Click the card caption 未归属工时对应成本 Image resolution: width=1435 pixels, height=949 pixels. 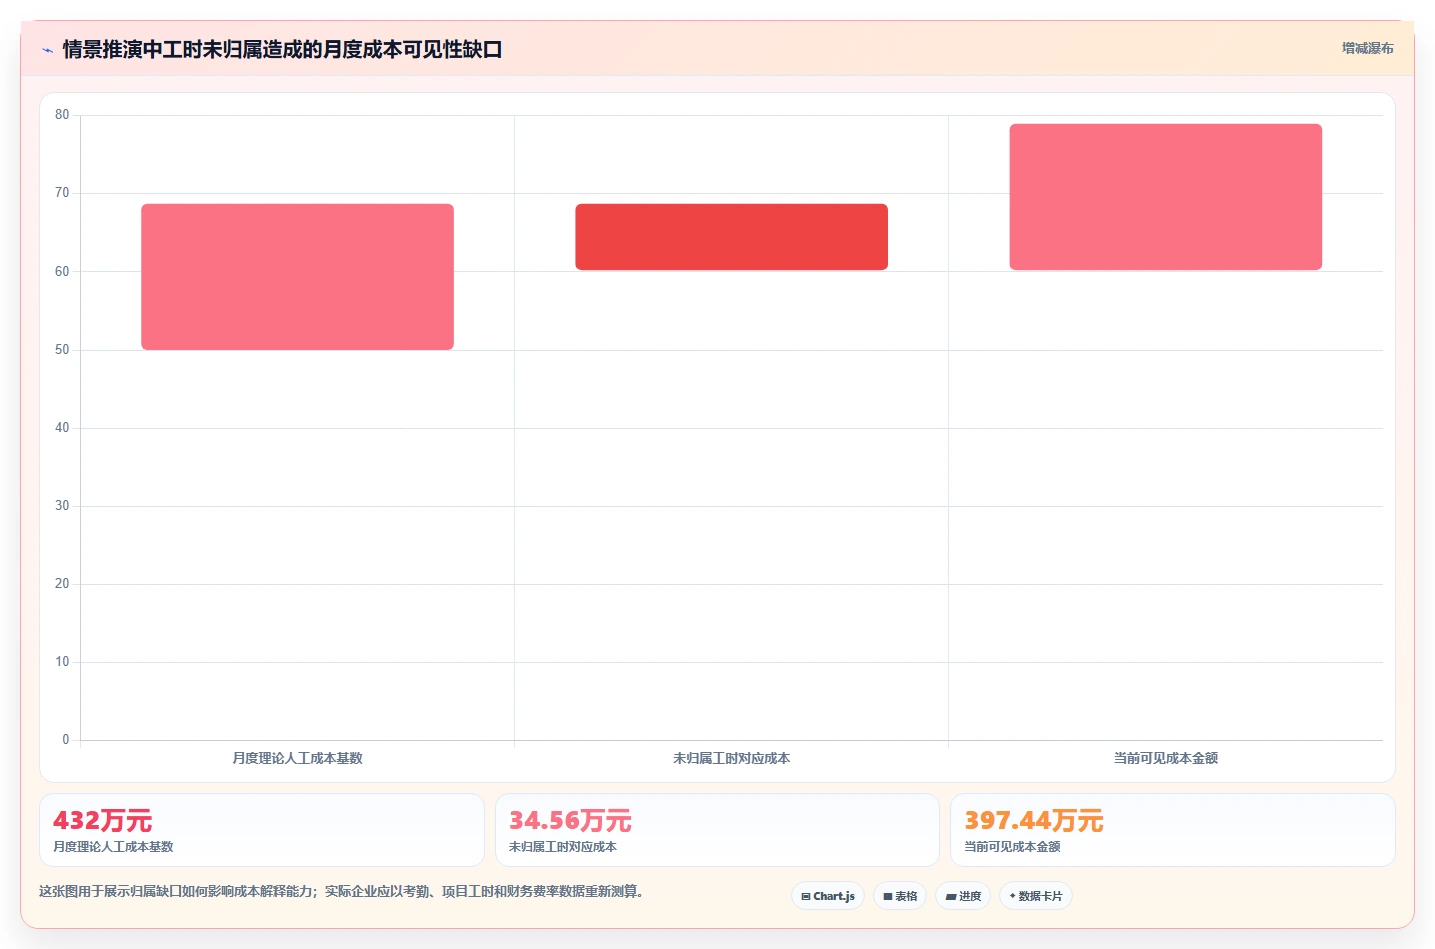563,846
